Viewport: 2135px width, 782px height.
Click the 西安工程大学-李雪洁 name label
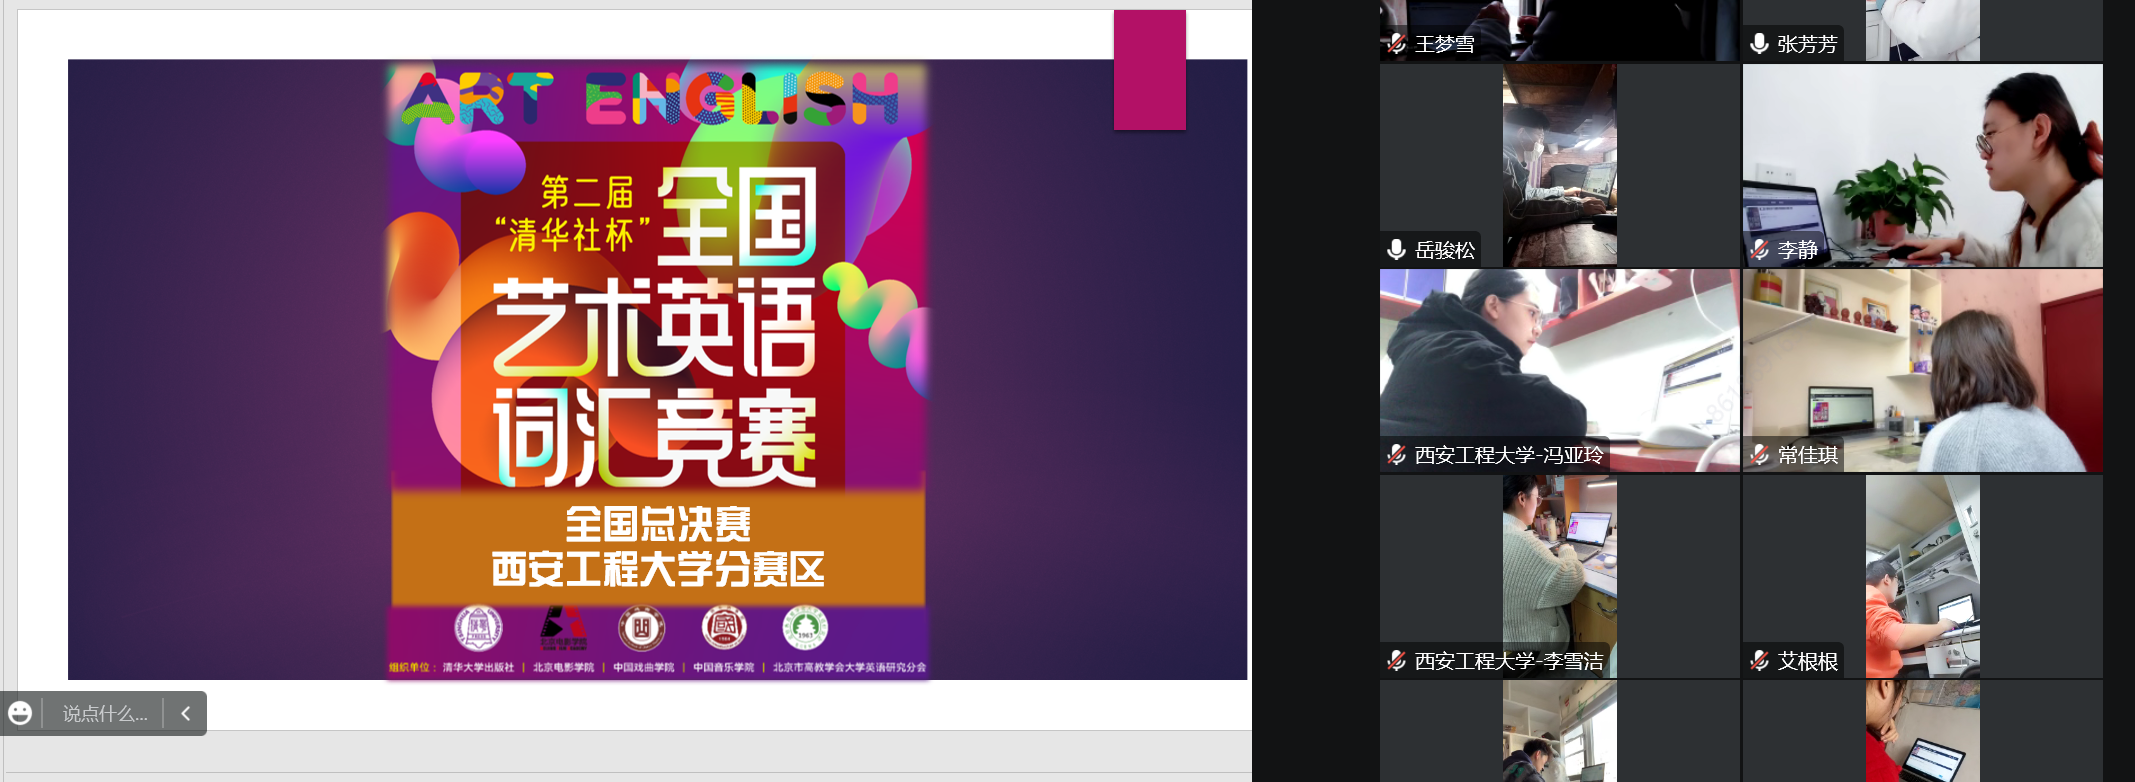click(1508, 661)
